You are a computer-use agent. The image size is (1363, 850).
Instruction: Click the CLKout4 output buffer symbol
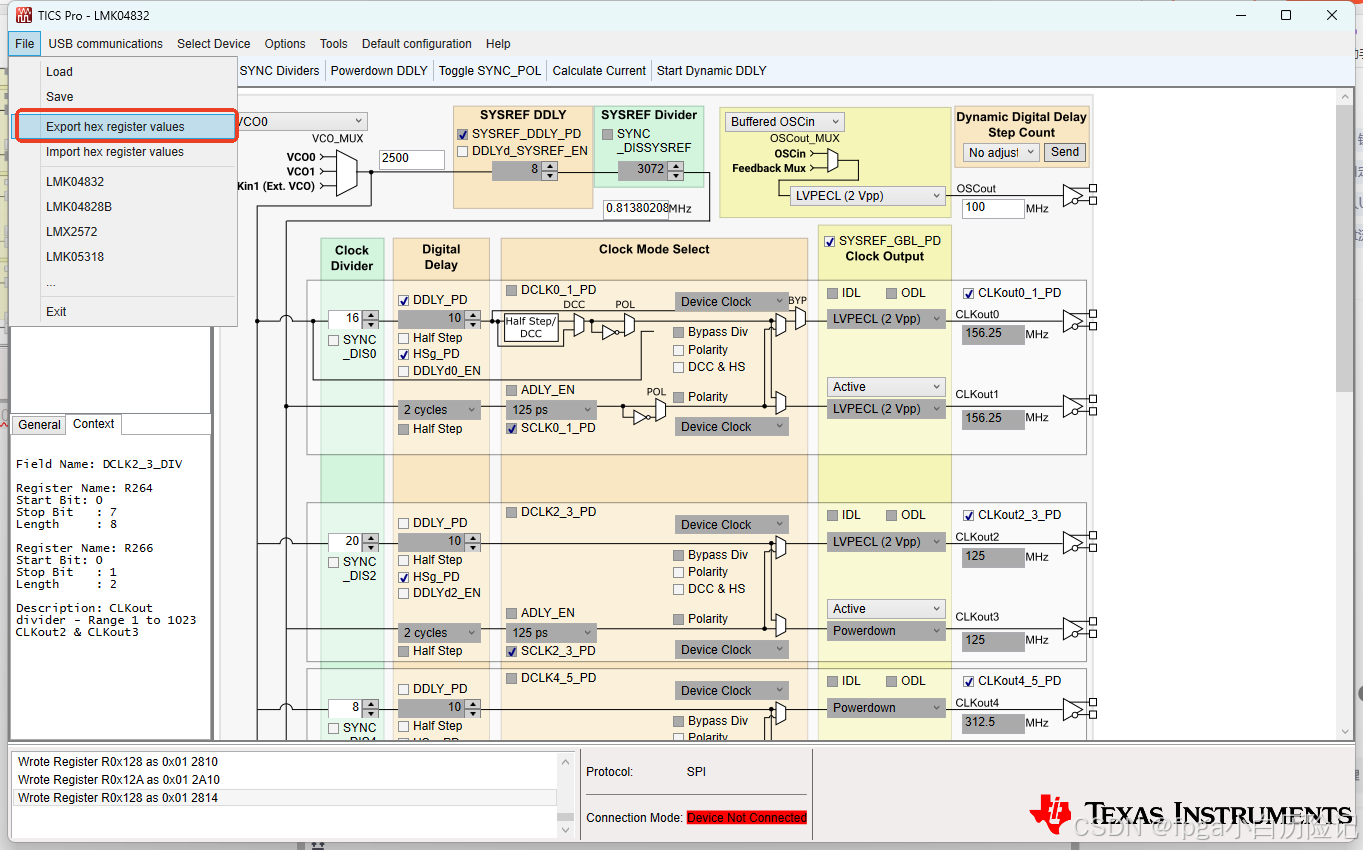[x=1080, y=709]
